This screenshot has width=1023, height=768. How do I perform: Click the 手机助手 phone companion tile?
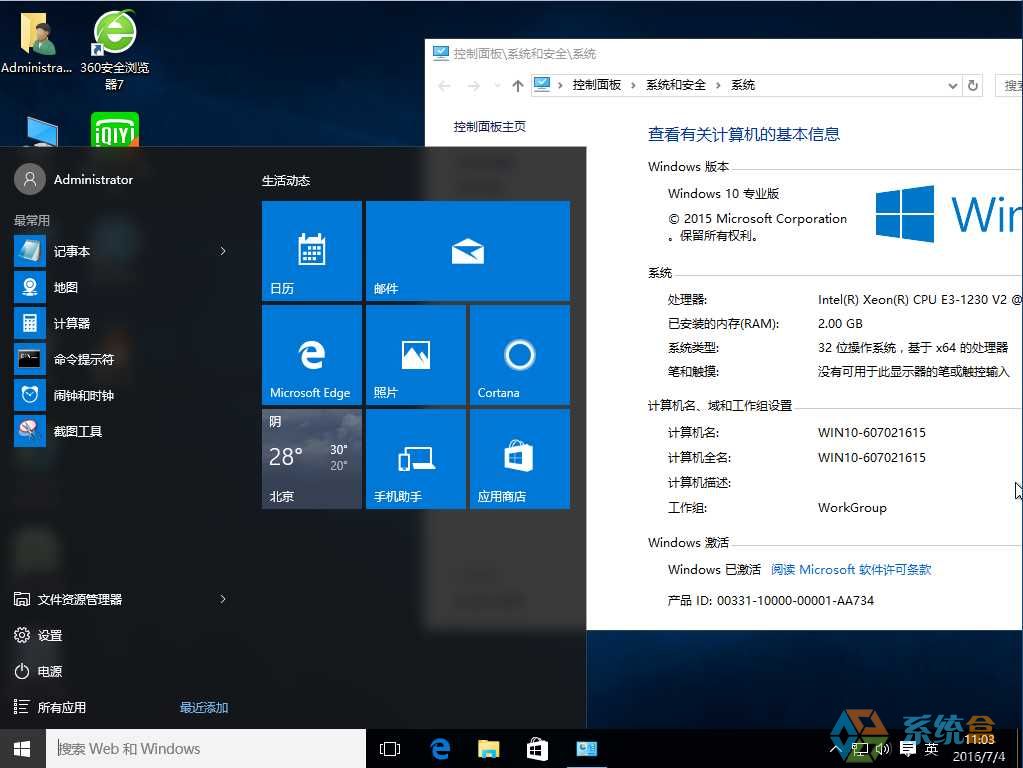[415, 459]
